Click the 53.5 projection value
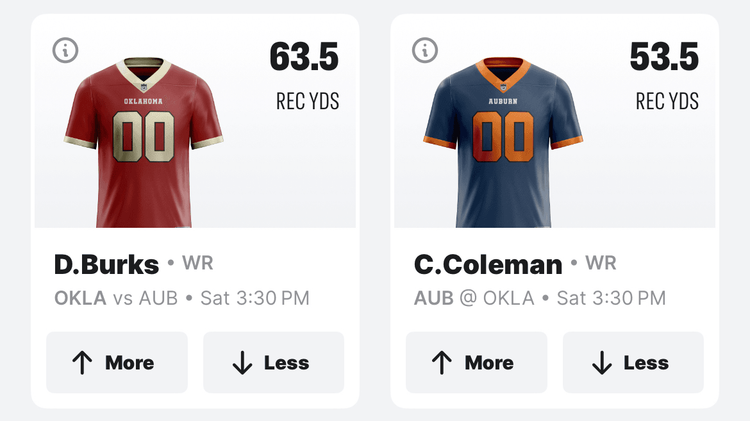 point(664,58)
